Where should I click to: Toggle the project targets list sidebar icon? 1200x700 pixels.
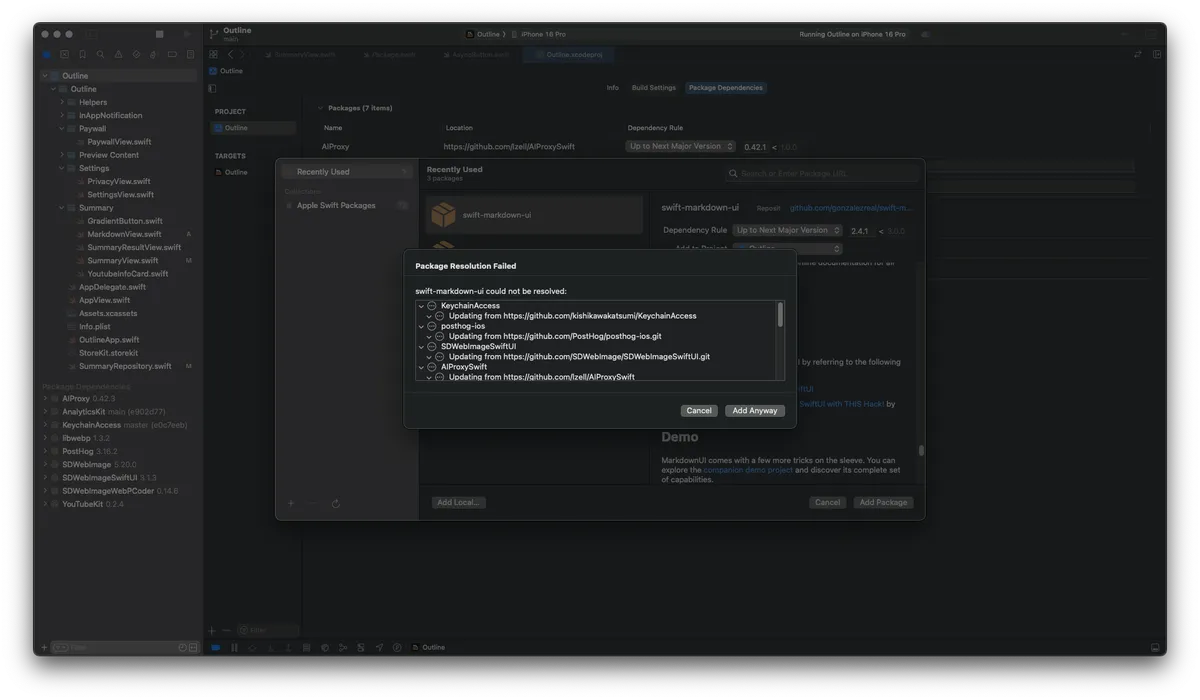[212, 88]
